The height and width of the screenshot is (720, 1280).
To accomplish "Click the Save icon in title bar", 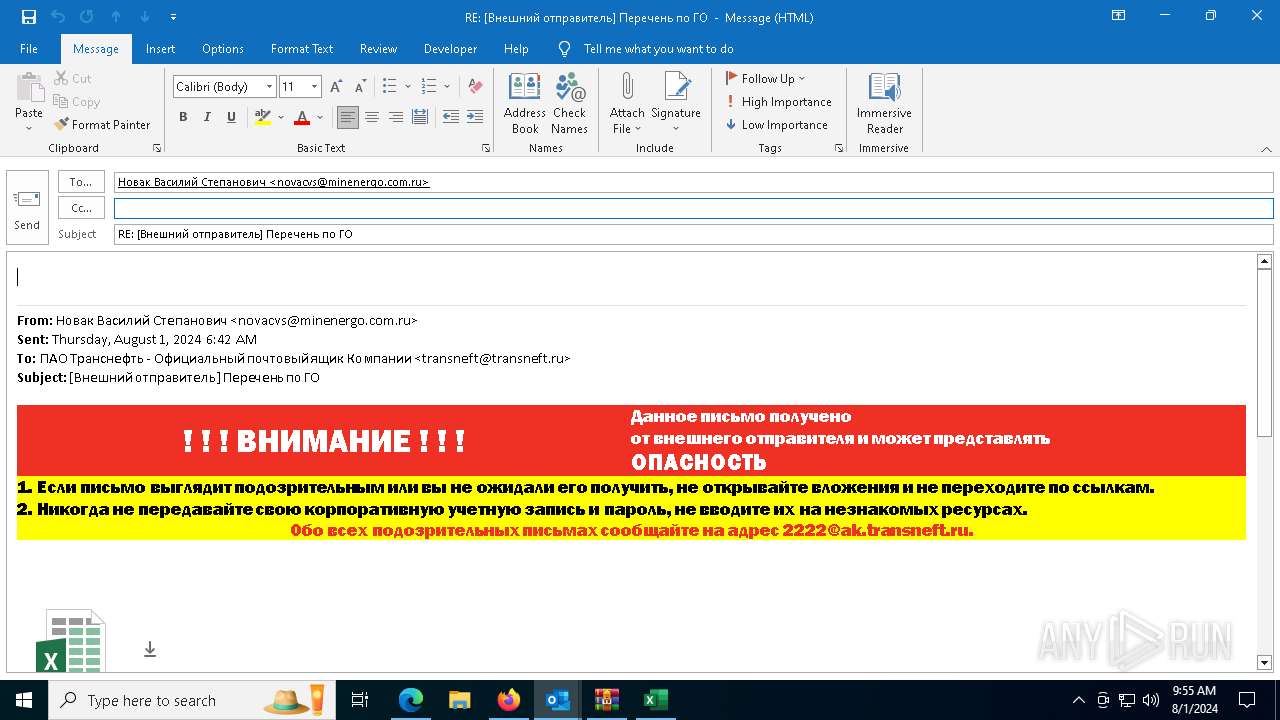I will [x=29, y=17].
